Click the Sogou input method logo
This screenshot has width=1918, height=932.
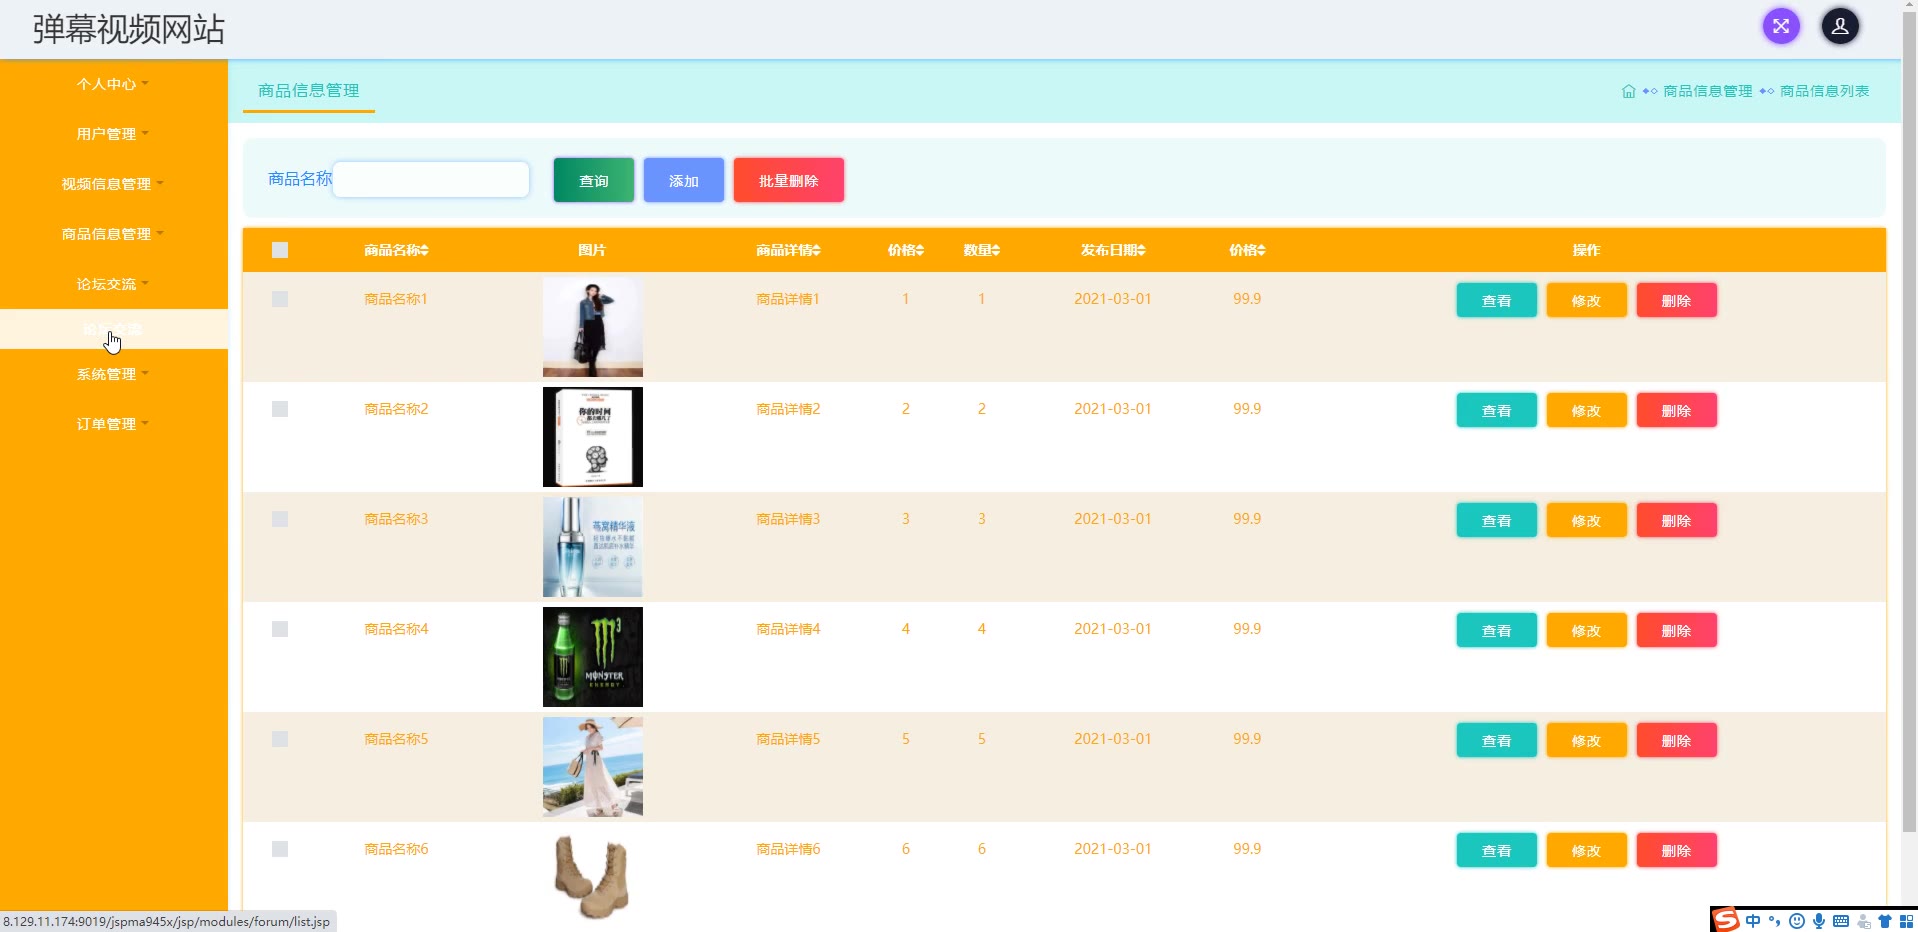tap(1725, 920)
